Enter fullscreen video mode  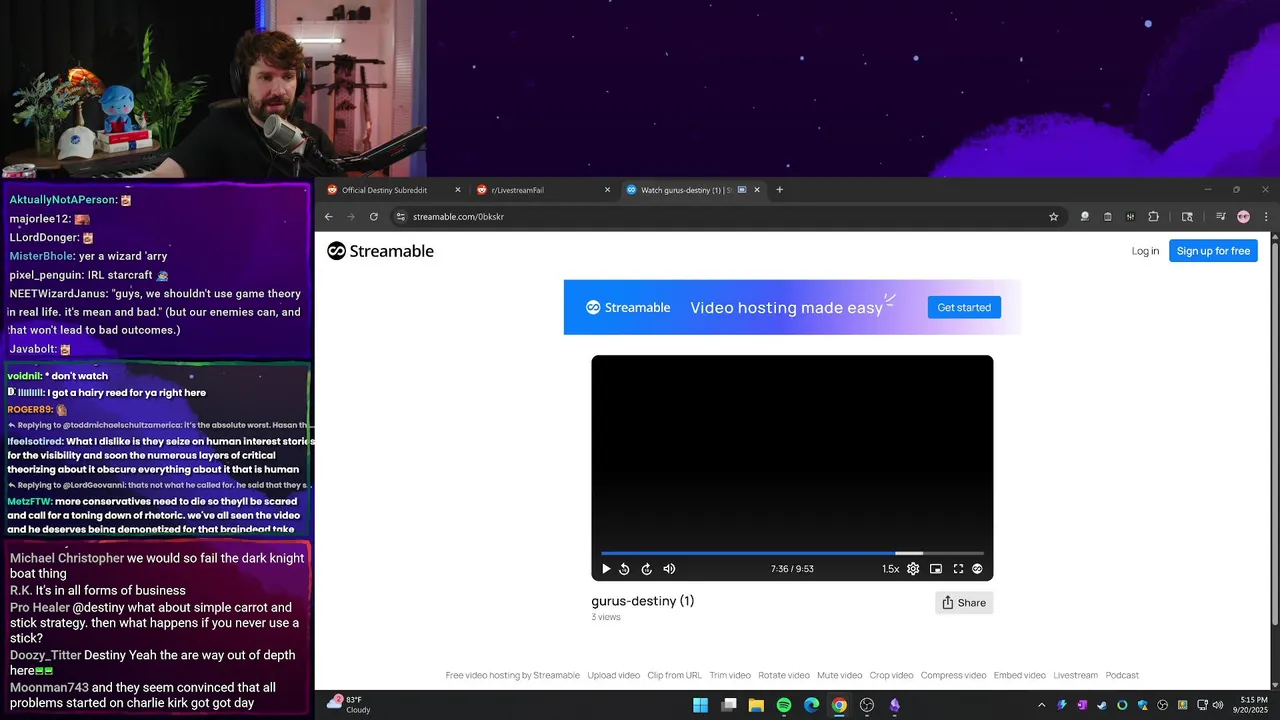(x=958, y=569)
